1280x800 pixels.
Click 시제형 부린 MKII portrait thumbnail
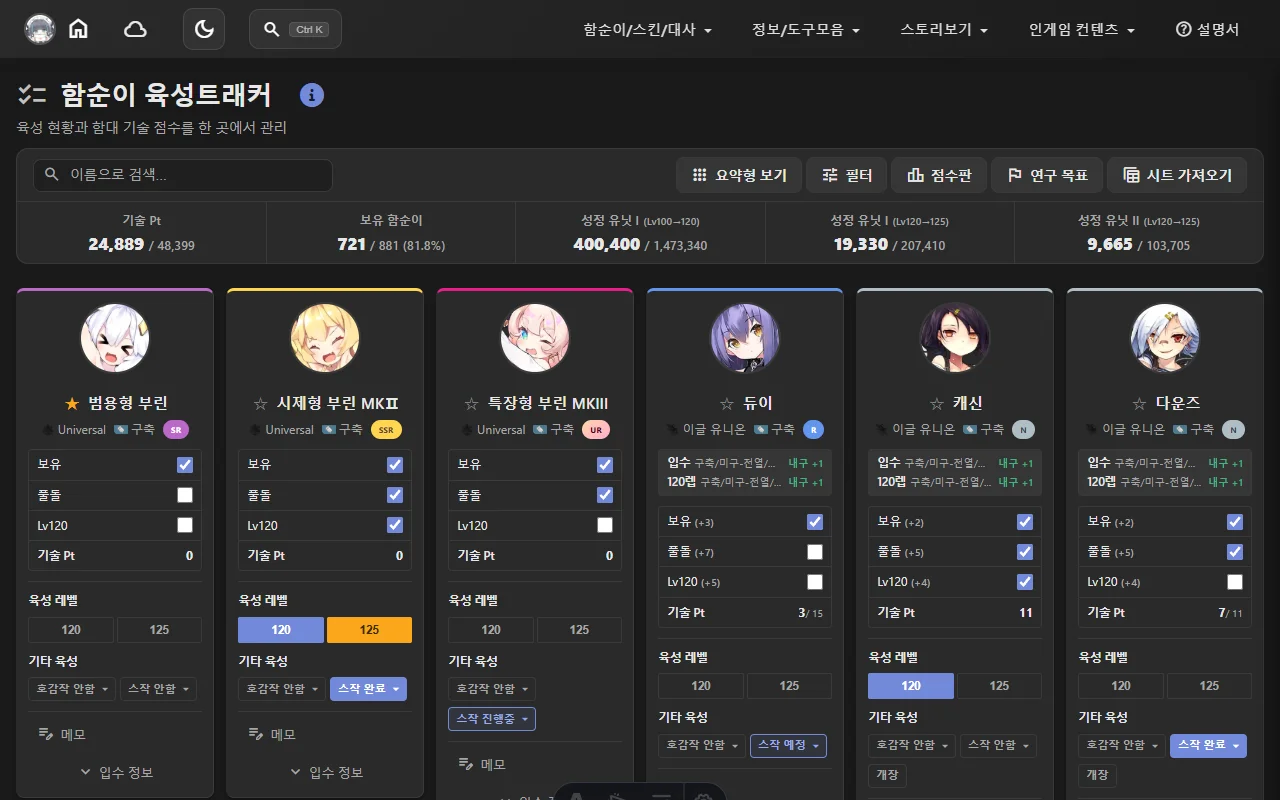pyautogui.click(x=325, y=338)
